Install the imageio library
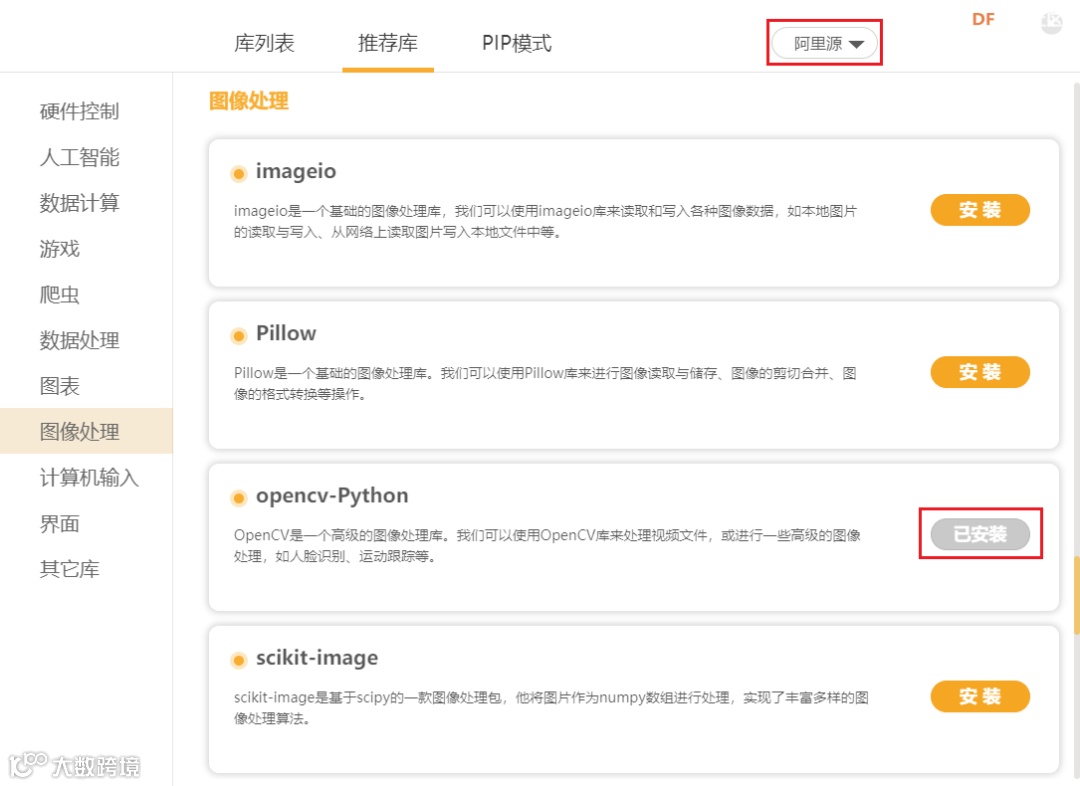Screen dimensions: 1080x786 pyautogui.click(x=980, y=210)
